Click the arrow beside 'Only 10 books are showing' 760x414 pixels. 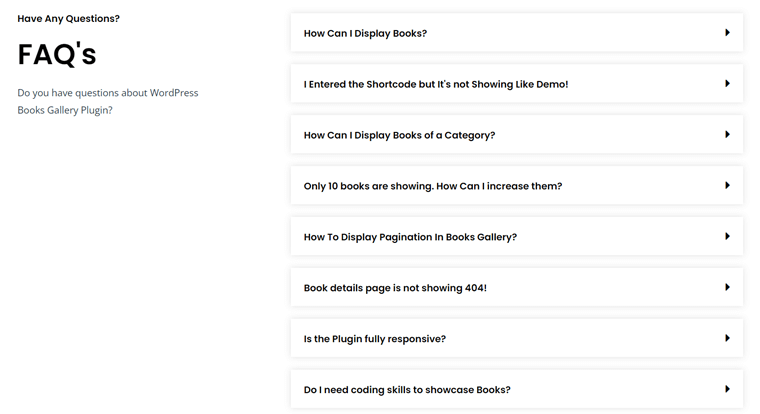727,186
